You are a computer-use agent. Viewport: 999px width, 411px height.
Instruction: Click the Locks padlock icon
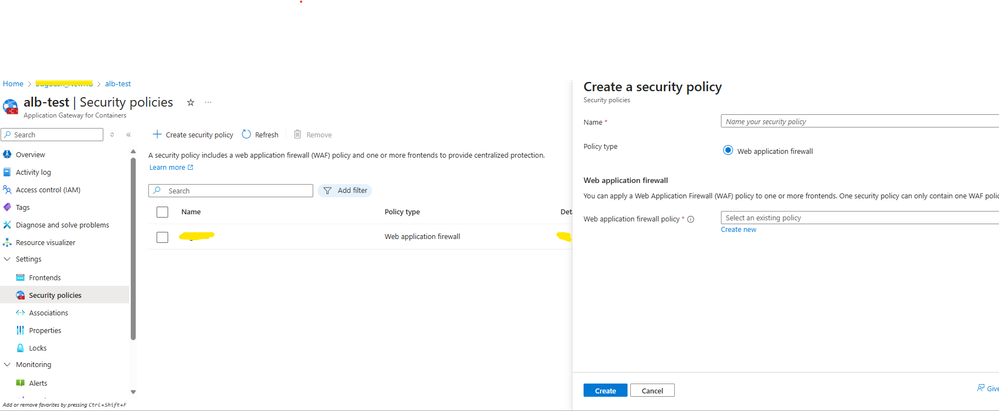point(20,349)
